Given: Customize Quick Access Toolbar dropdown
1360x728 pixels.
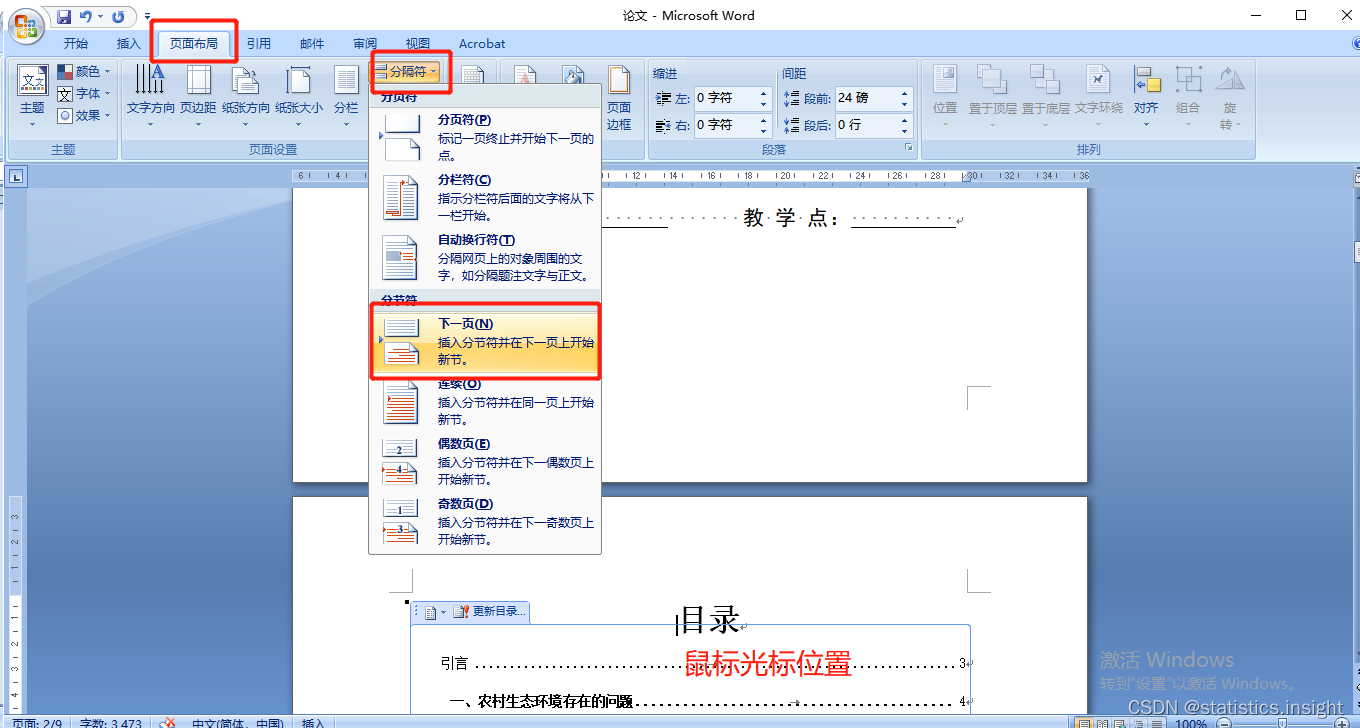Looking at the screenshot, I should [148, 17].
